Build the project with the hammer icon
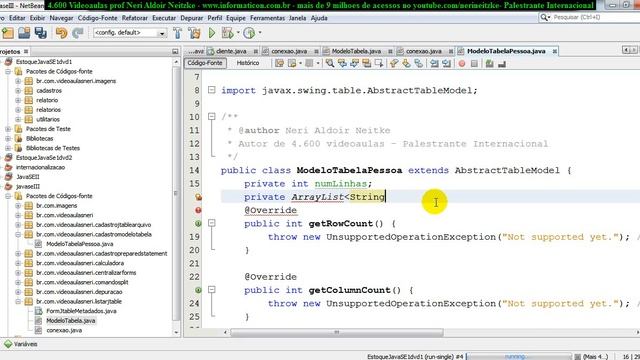Image resolution: width=640 pixels, height=360 pixels. [x=178, y=33]
